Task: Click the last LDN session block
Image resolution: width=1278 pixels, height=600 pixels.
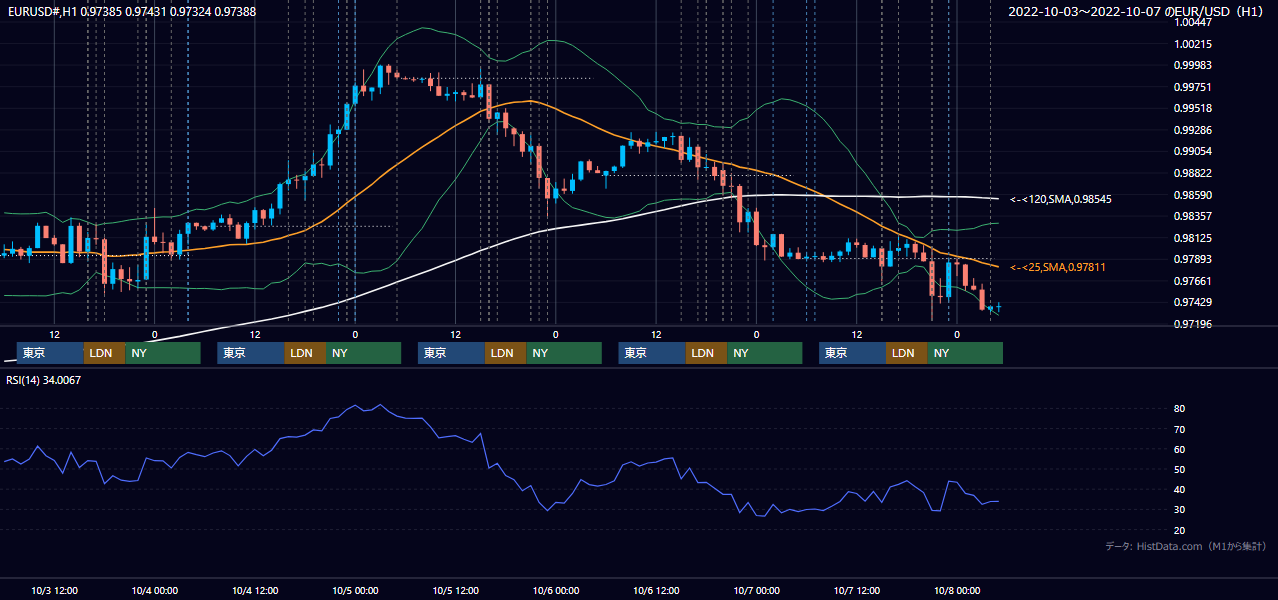Action: pyautogui.click(x=907, y=353)
